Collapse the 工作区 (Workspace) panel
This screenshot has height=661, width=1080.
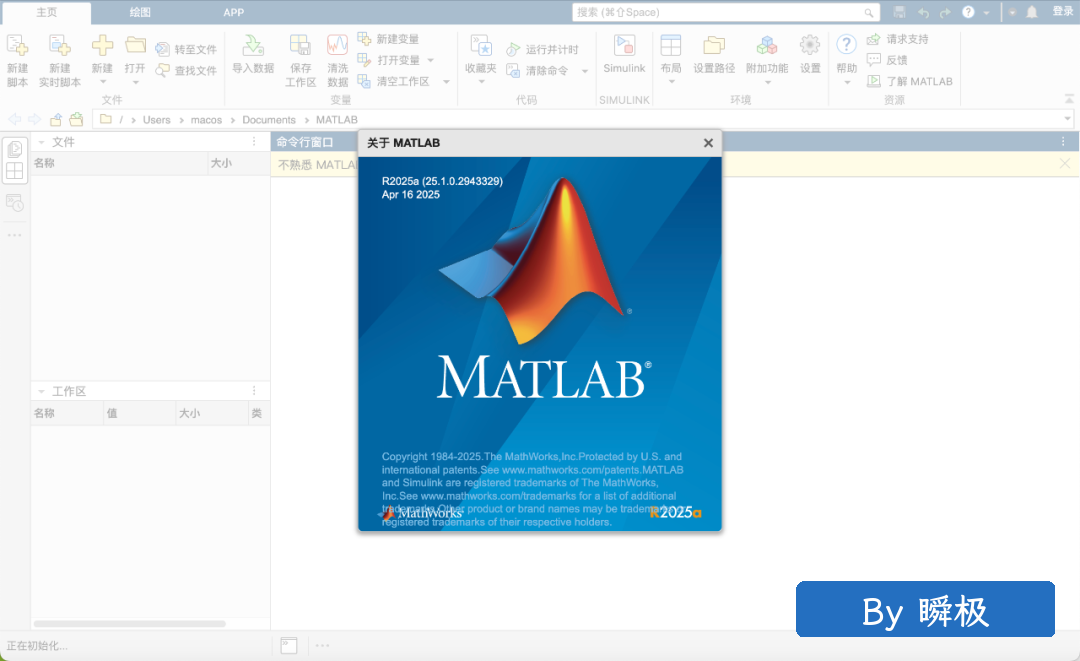(x=41, y=391)
